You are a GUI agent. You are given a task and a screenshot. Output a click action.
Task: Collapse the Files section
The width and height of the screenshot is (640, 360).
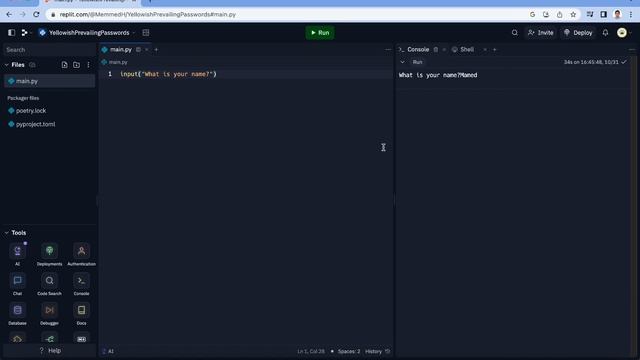(x=7, y=65)
